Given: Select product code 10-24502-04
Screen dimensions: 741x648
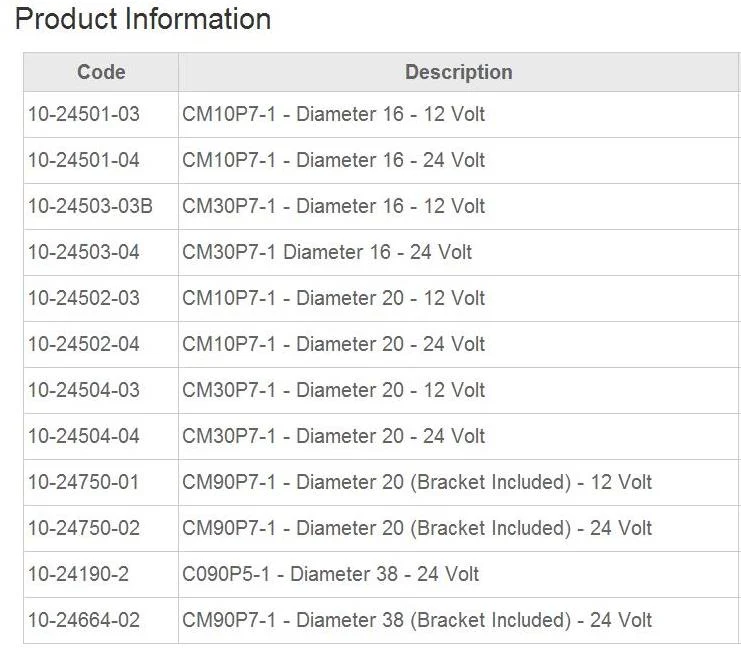Looking at the screenshot, I should 84,344.
